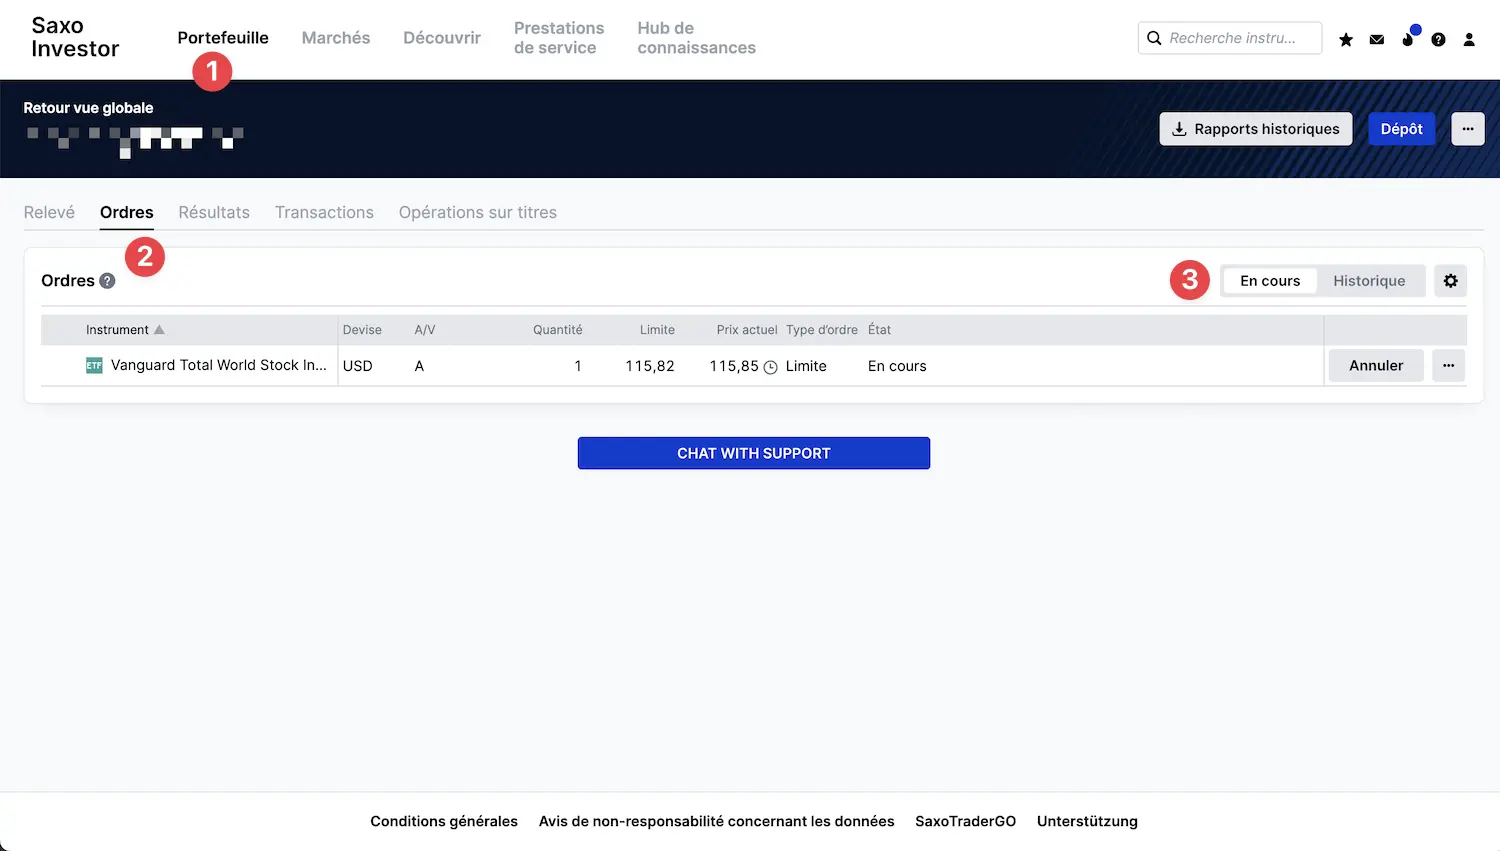Click the Devise column header
Screen dimensions: 1500x851
tap(362, 330)
